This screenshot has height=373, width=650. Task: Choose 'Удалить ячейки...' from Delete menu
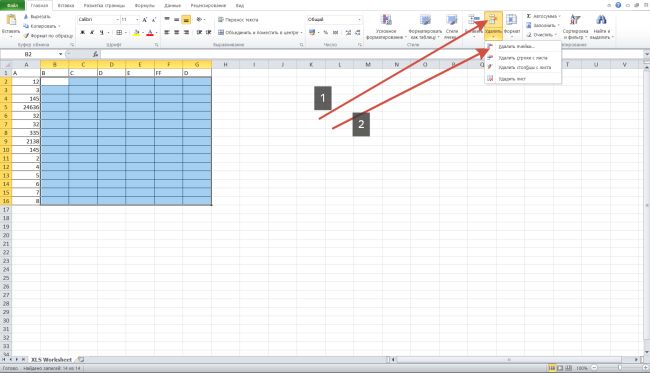523,46
